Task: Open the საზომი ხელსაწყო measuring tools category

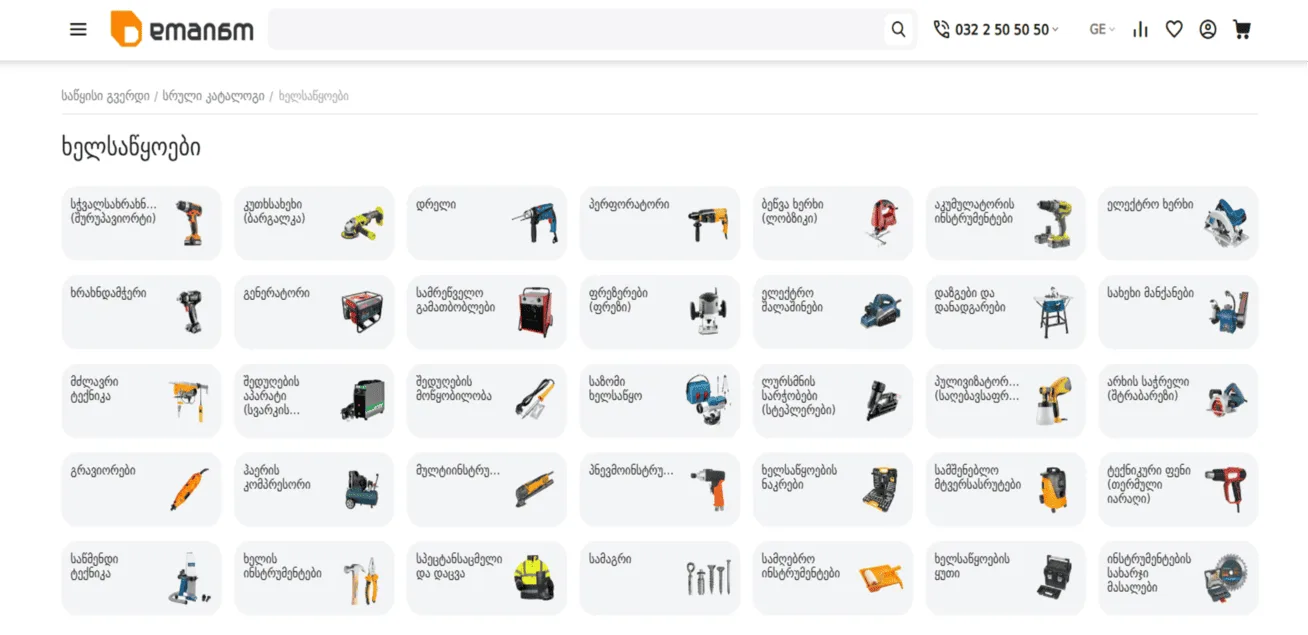Action: [x=660, y=401]
